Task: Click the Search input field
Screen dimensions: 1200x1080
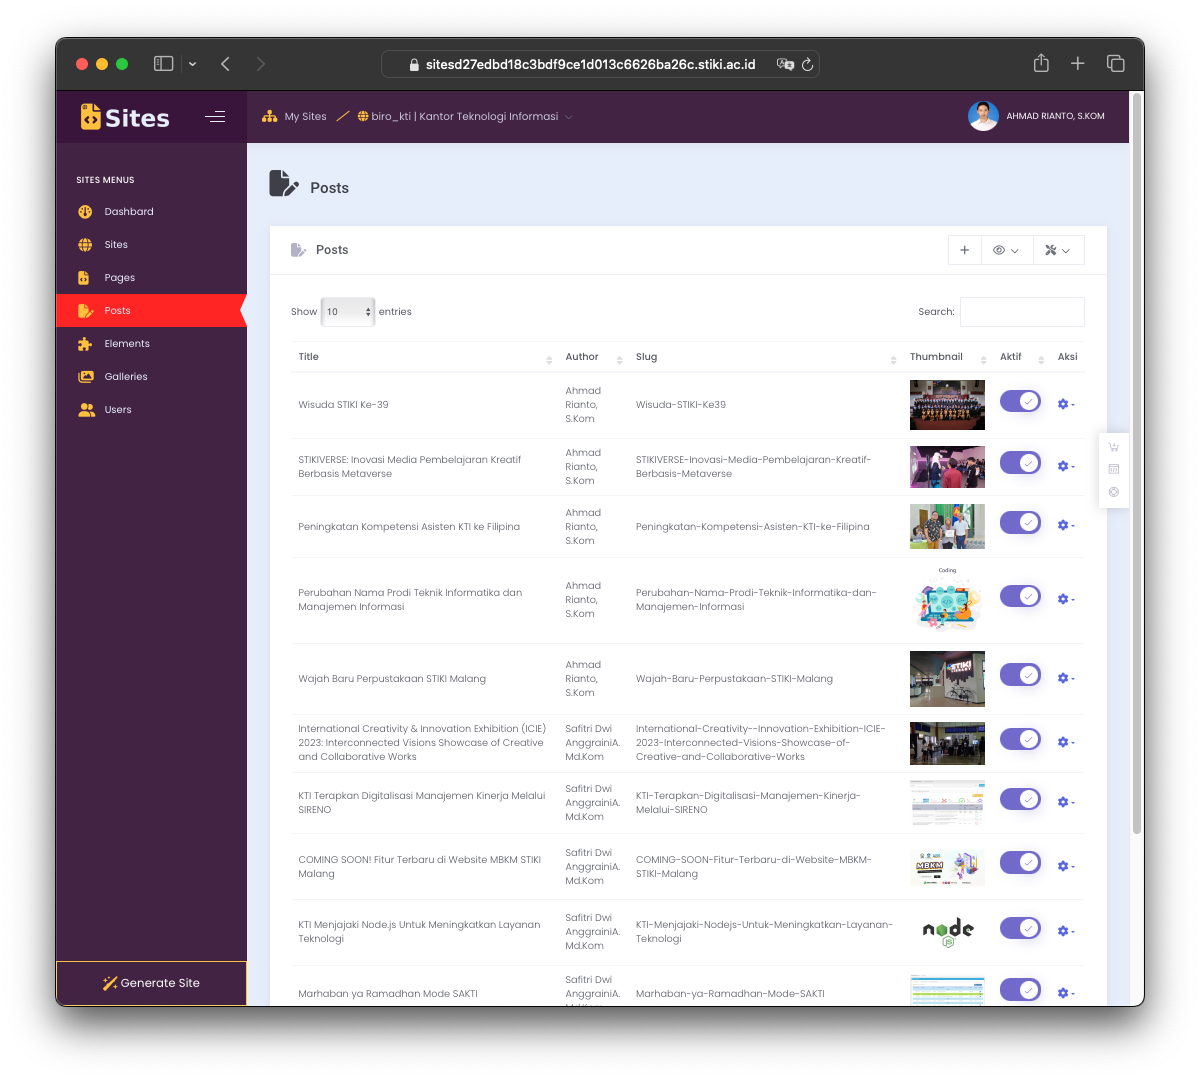Action: point(1021,312)
